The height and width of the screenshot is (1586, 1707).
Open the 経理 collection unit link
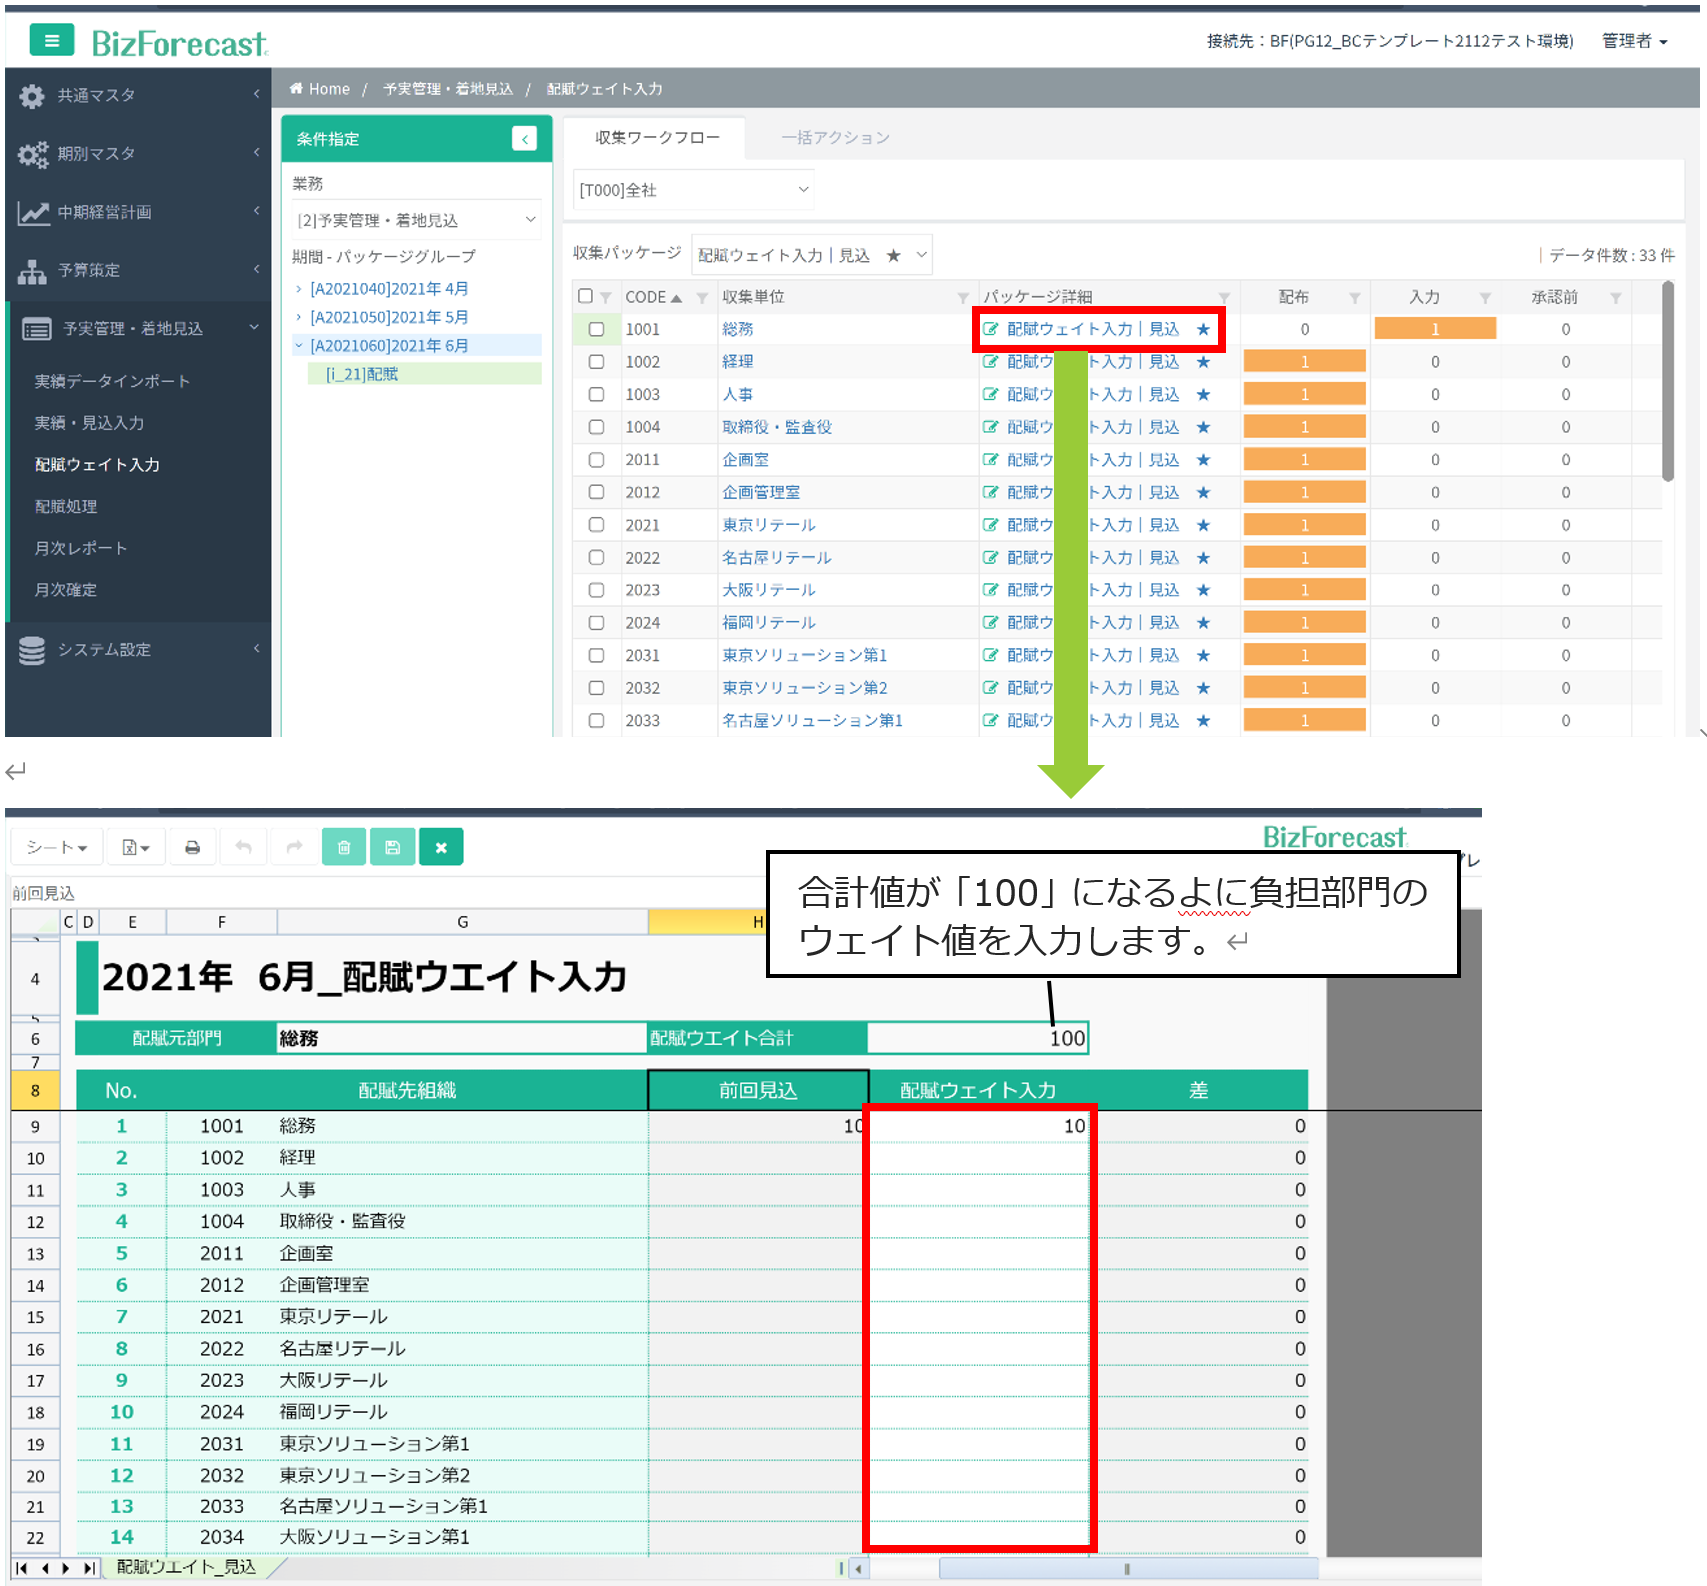click(x=737, y=362)
